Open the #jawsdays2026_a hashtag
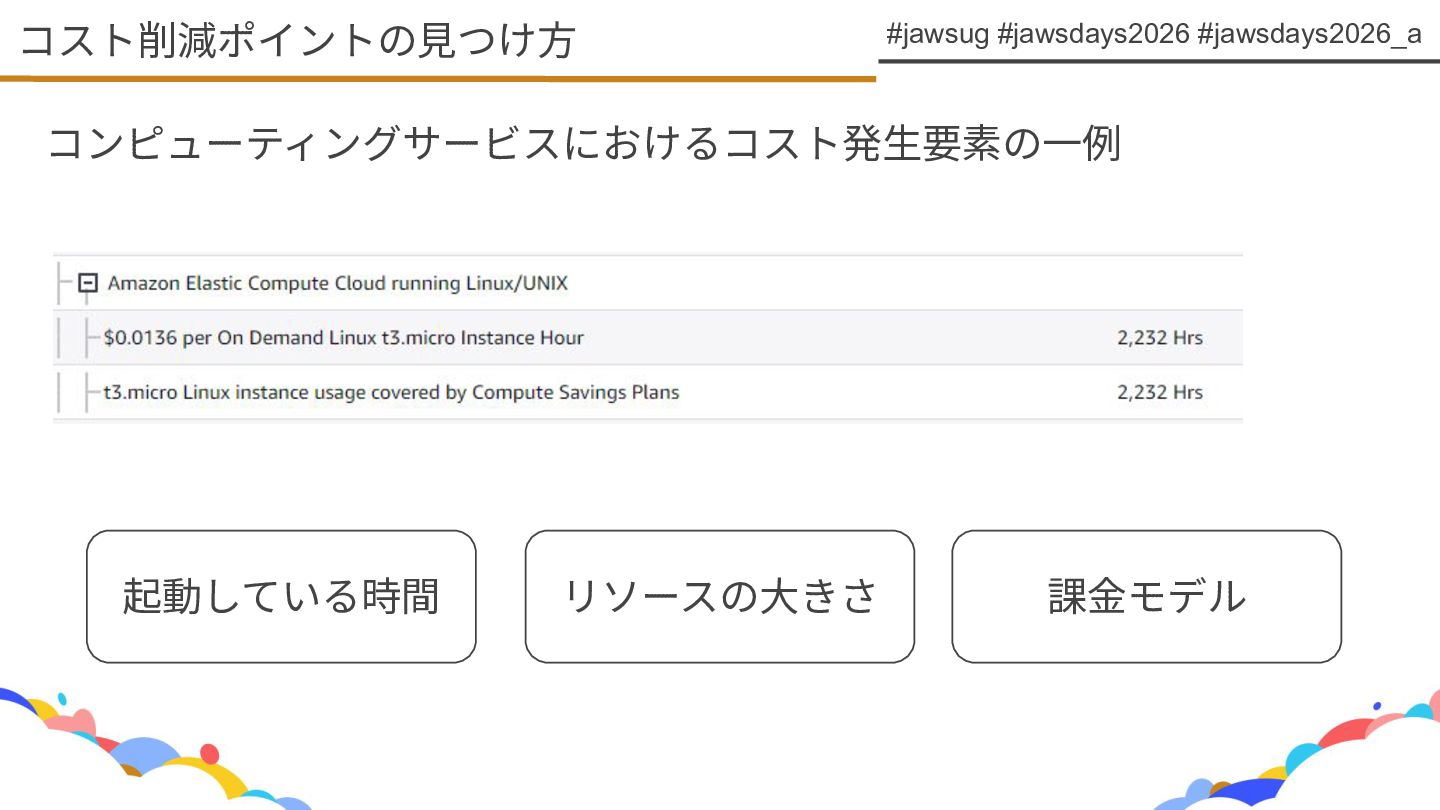The image size is (1440, 810). click(x=1308, y=35)
